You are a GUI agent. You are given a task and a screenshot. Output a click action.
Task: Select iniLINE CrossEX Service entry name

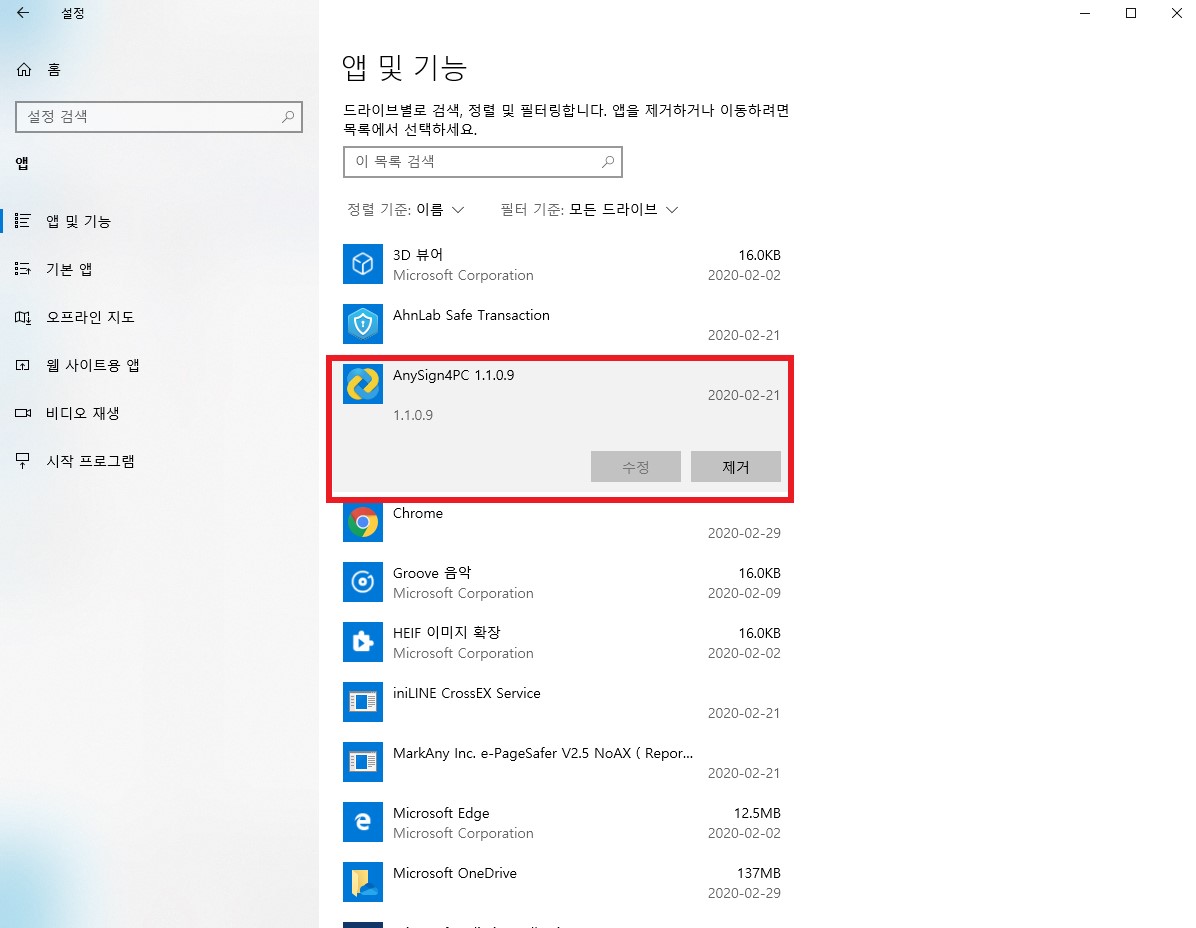467,693
